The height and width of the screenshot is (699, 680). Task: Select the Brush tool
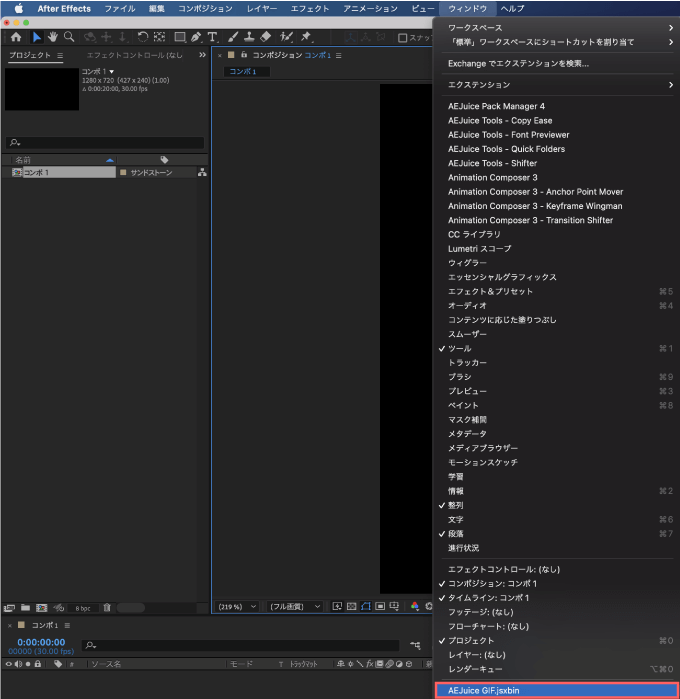[233, 37]
